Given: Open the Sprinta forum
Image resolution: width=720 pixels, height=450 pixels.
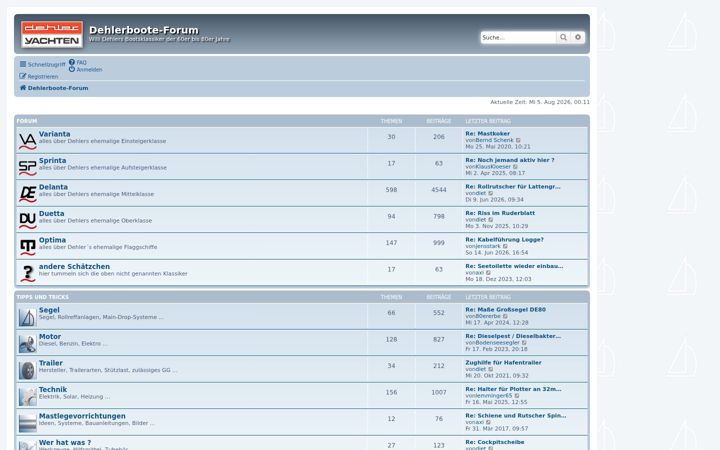Looking at the screenshot, I should pos(52,161).
